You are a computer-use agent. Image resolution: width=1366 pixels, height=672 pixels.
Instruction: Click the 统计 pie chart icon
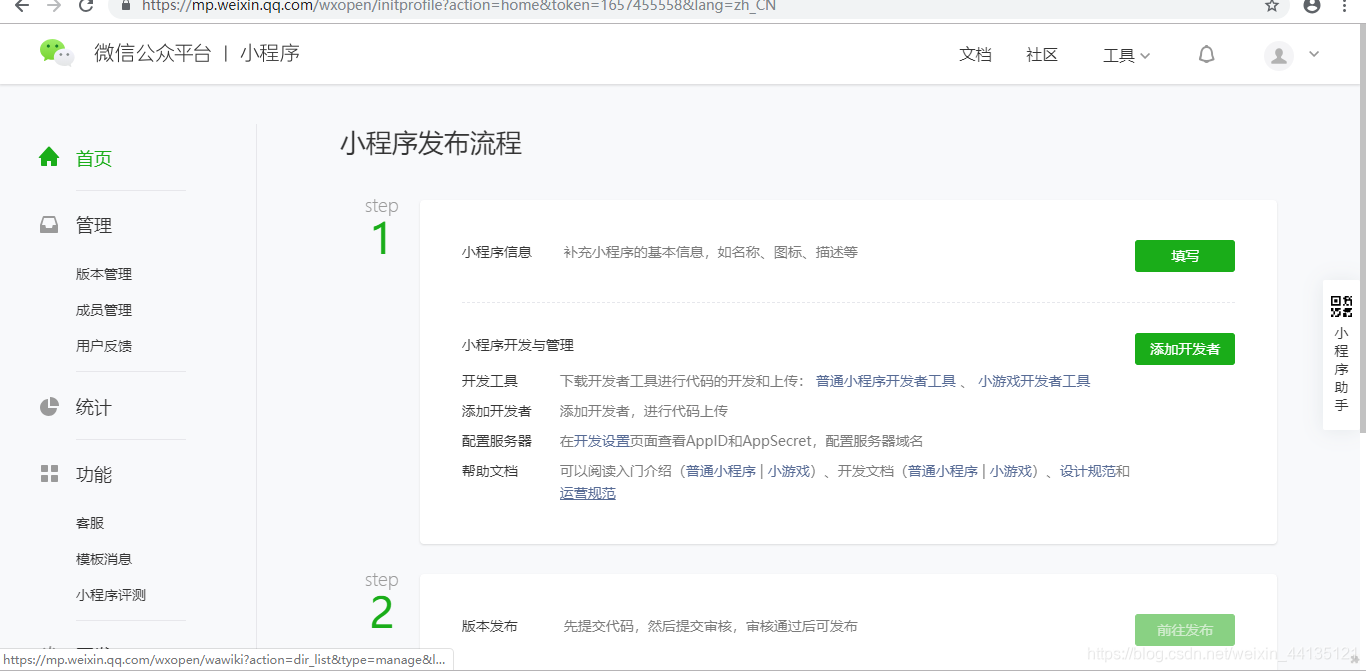(49, 407)
